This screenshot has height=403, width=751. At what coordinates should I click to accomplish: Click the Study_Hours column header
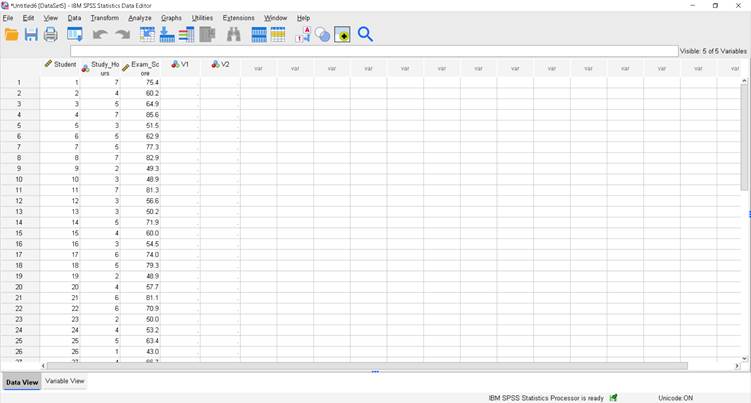101,68
